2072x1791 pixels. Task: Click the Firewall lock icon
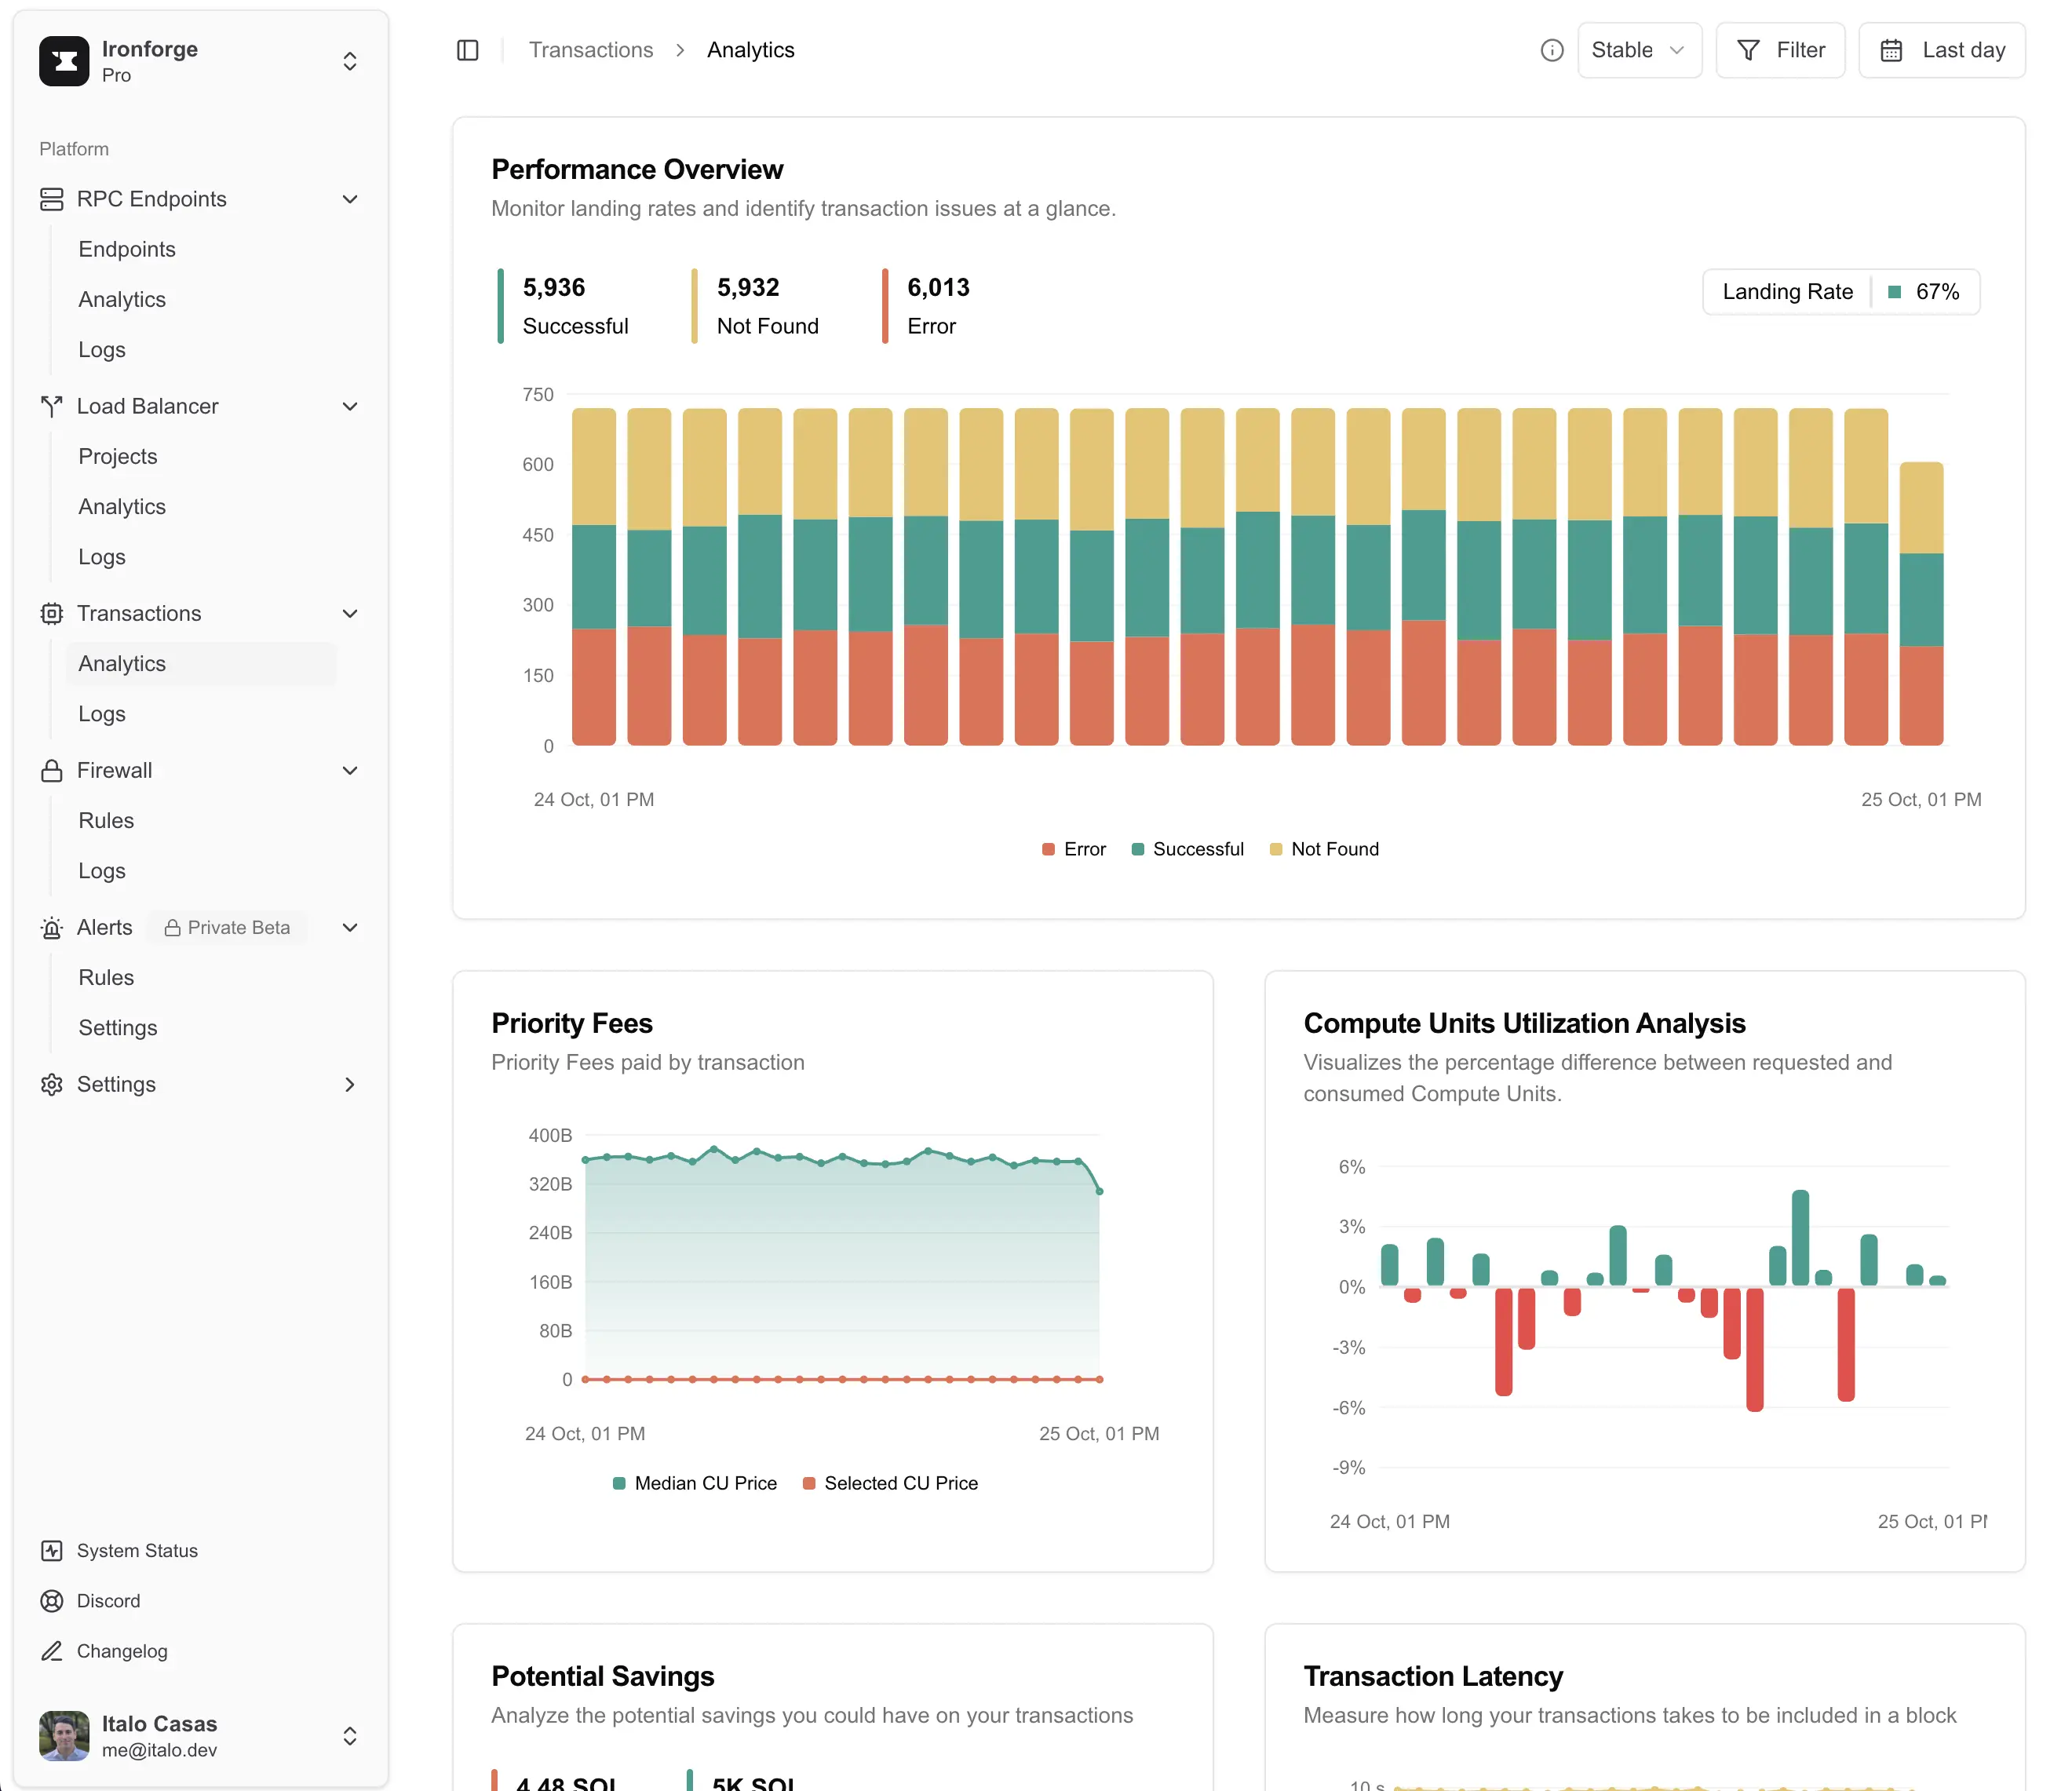[x=51, y=770]
